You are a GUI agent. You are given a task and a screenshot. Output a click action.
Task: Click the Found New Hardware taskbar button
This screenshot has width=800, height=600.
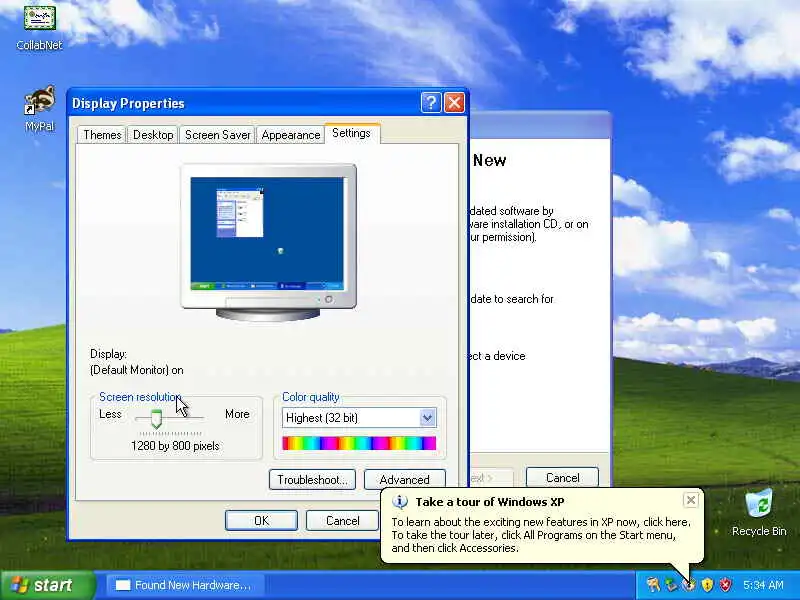pos(185,585)
